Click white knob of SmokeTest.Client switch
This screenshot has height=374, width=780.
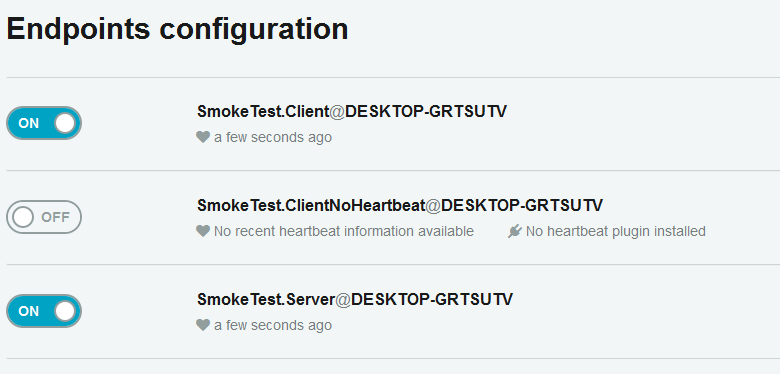[65, 123]
